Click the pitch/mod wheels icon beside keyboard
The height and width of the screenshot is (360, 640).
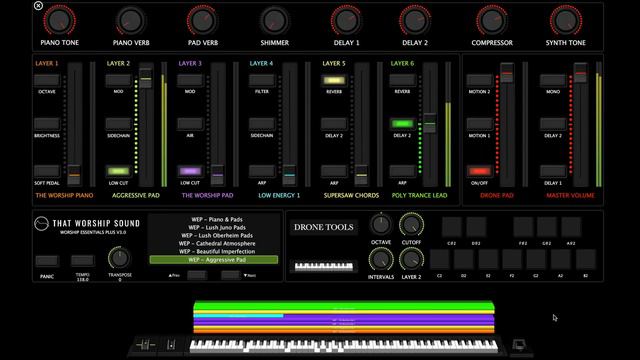click(x=146, y=345)
